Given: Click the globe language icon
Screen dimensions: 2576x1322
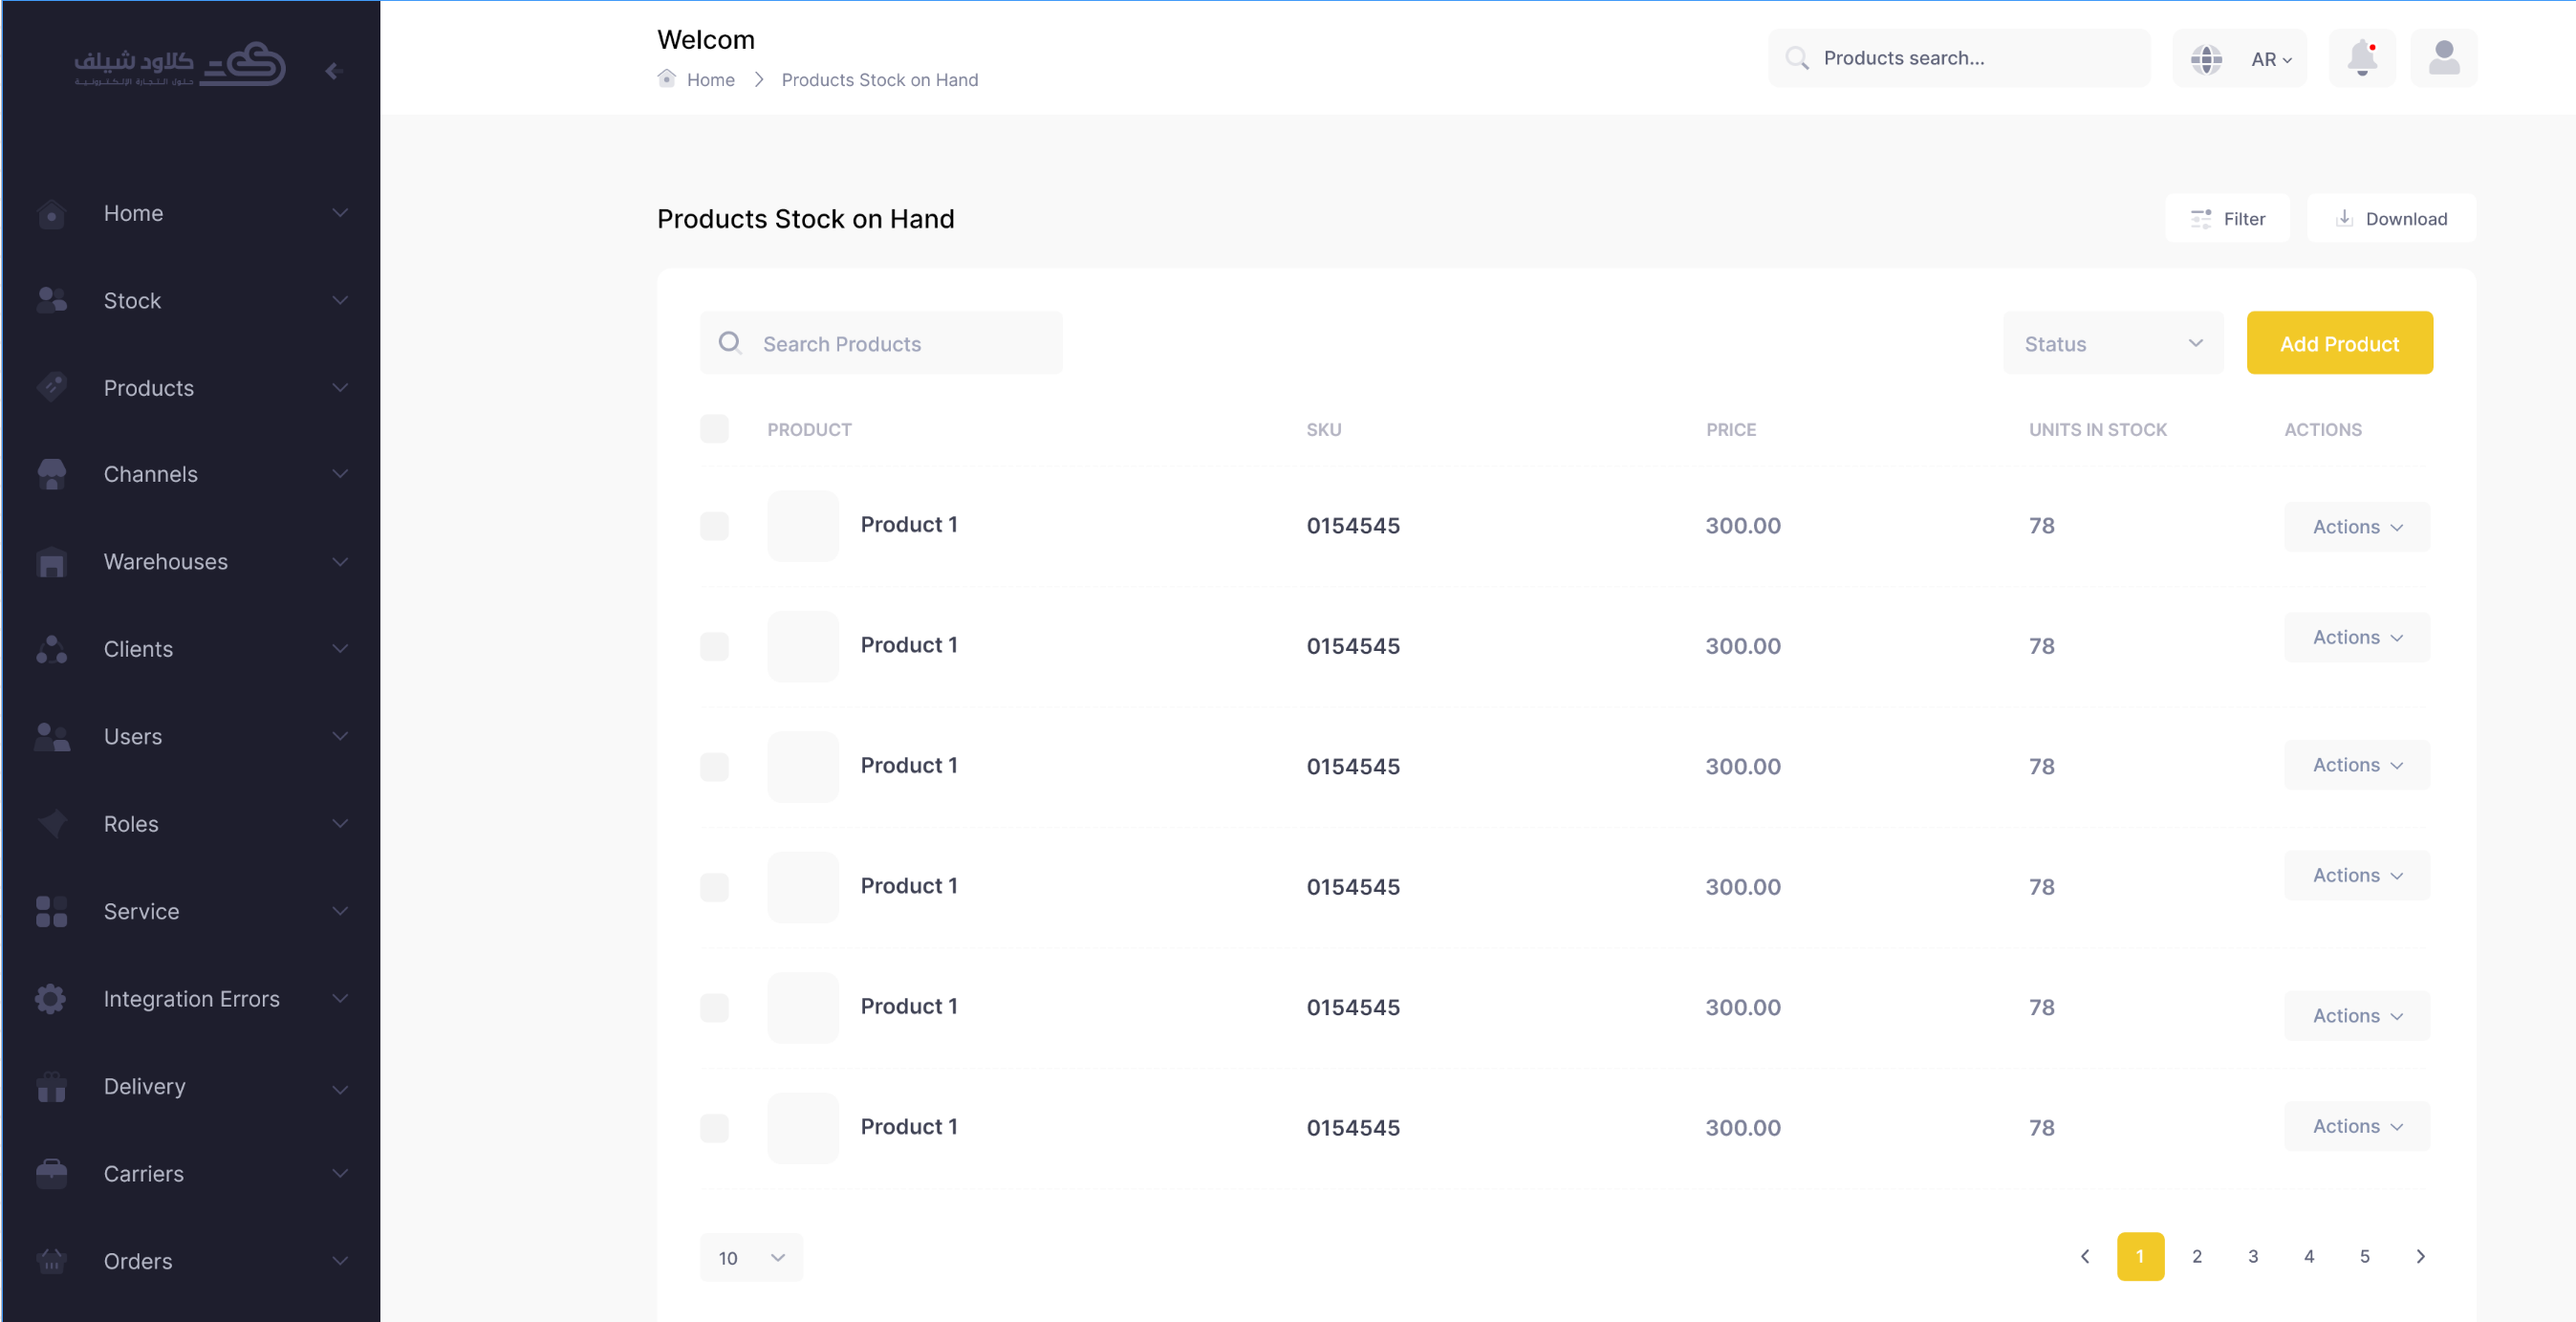Looking at the screenshot, I should (x=2206, y=59).
